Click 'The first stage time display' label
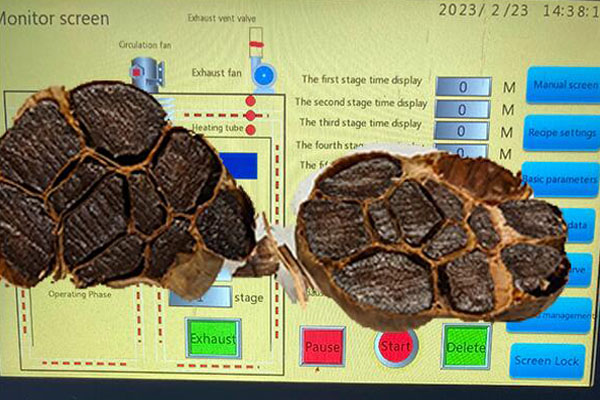 362,80
